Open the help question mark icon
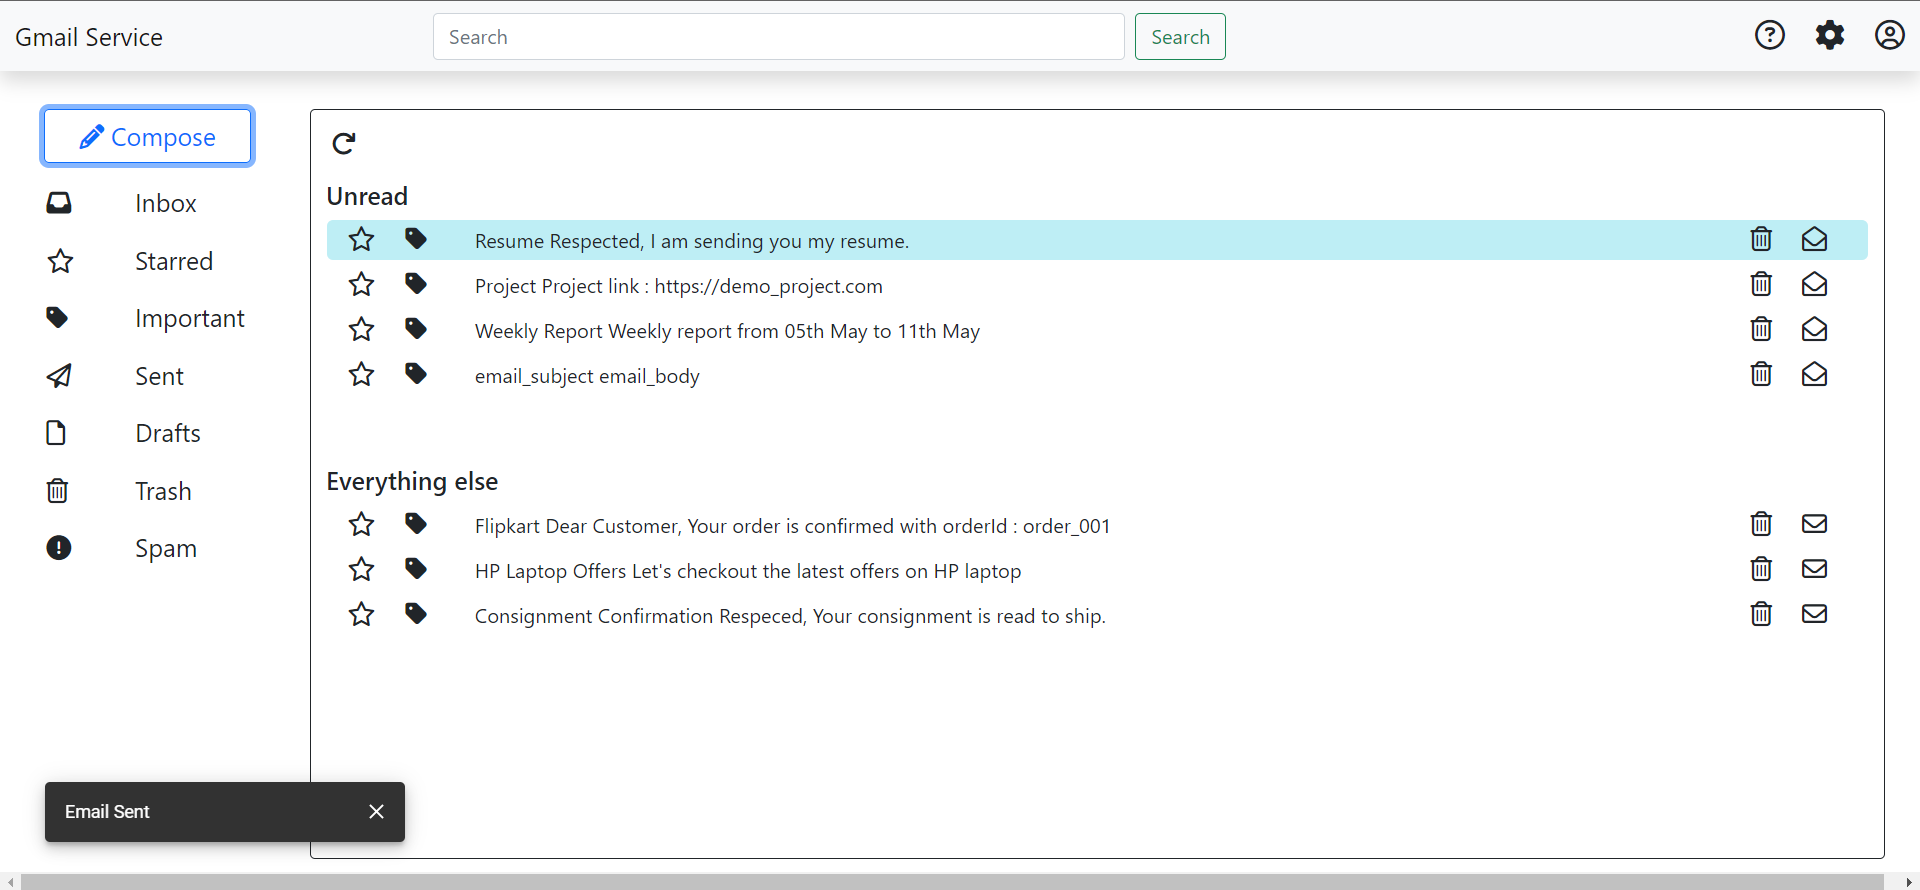The width and height of the screenshot is (1920, 890). pos(1769,36)
